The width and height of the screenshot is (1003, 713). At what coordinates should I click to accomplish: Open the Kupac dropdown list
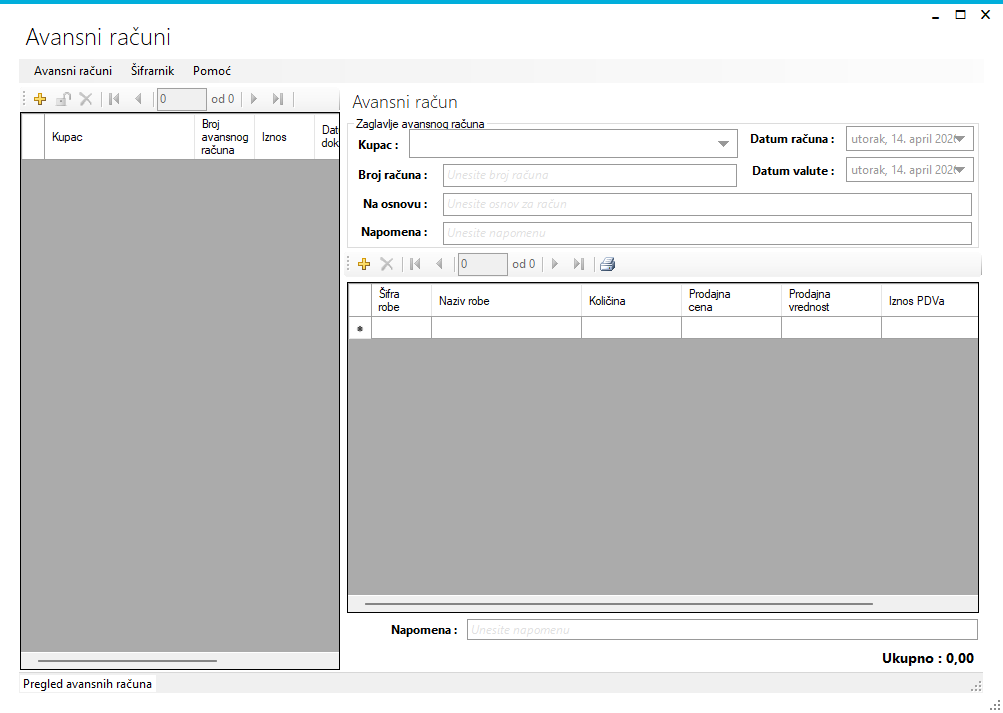pyautogui.click(x=724, y=144)
